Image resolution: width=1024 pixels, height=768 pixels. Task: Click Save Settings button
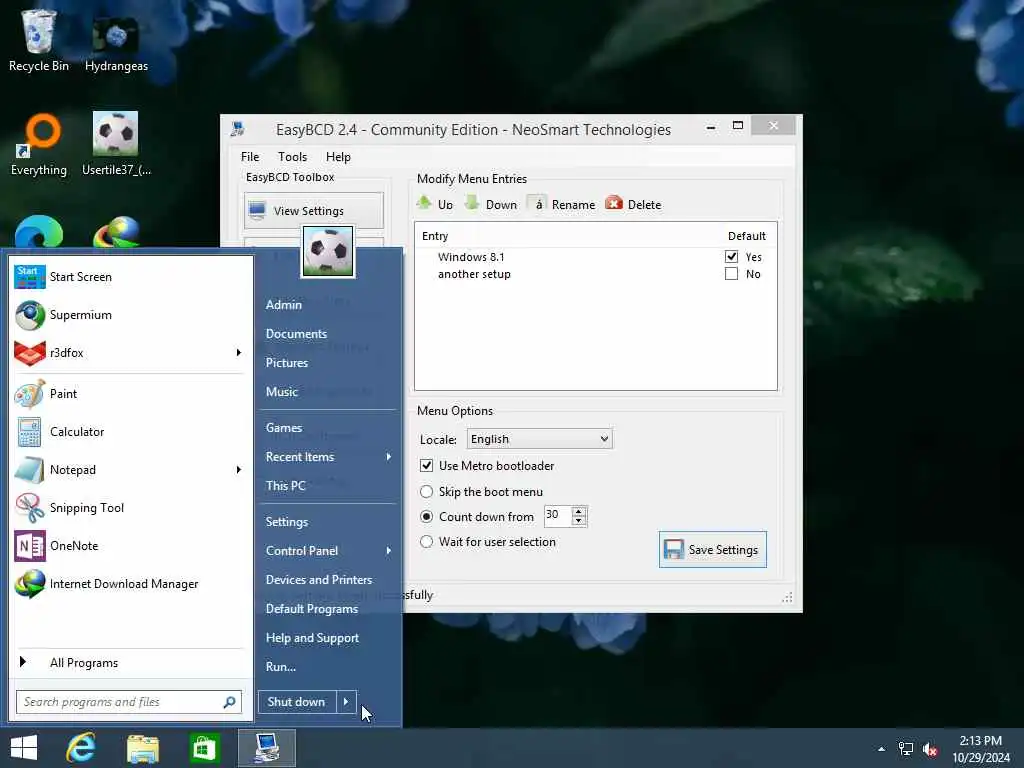tap(712, 550)
